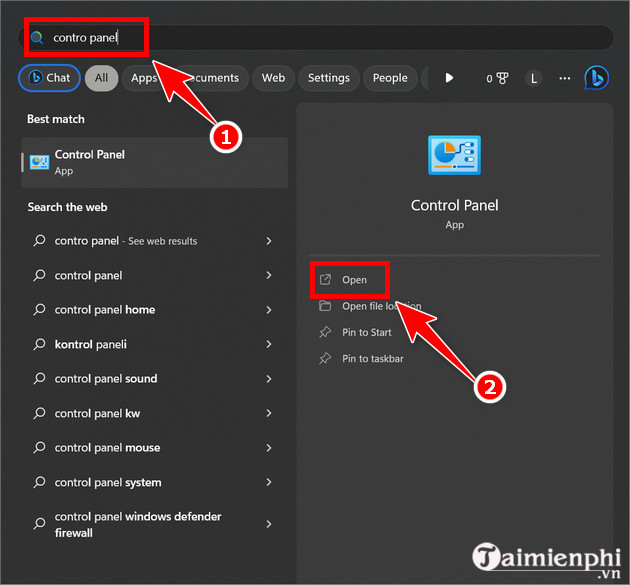Click the Pin to taskbar pin icon
This screenshot has height=585, width=630.
click(324, 358)
